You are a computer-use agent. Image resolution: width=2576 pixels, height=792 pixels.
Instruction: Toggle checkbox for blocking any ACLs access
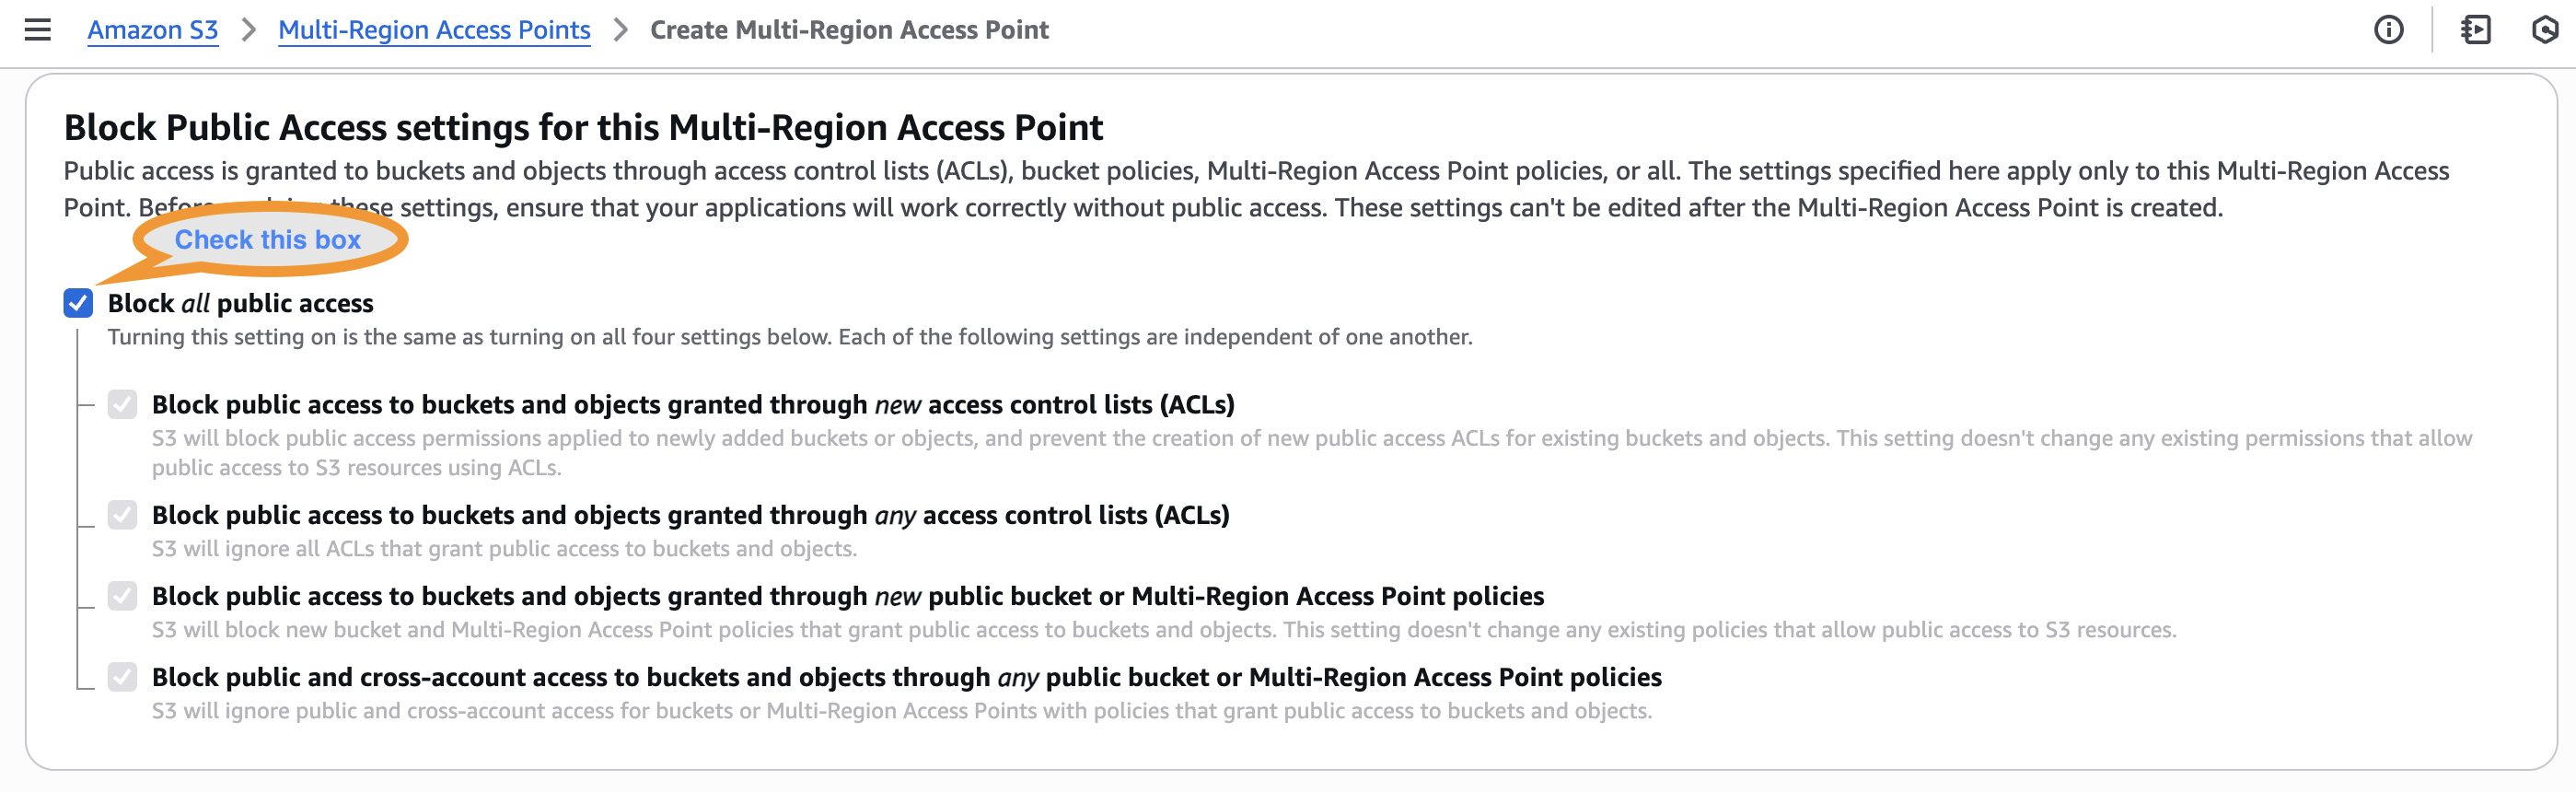click(123, 515)
